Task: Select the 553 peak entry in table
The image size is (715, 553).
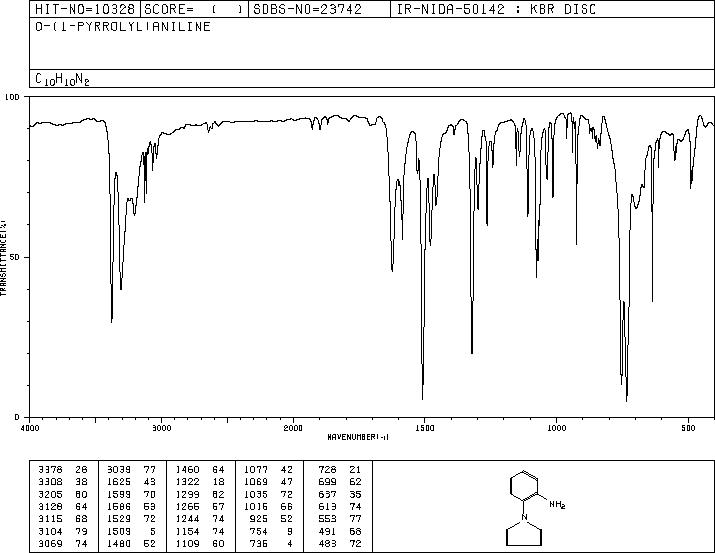Action: (340, 519)
